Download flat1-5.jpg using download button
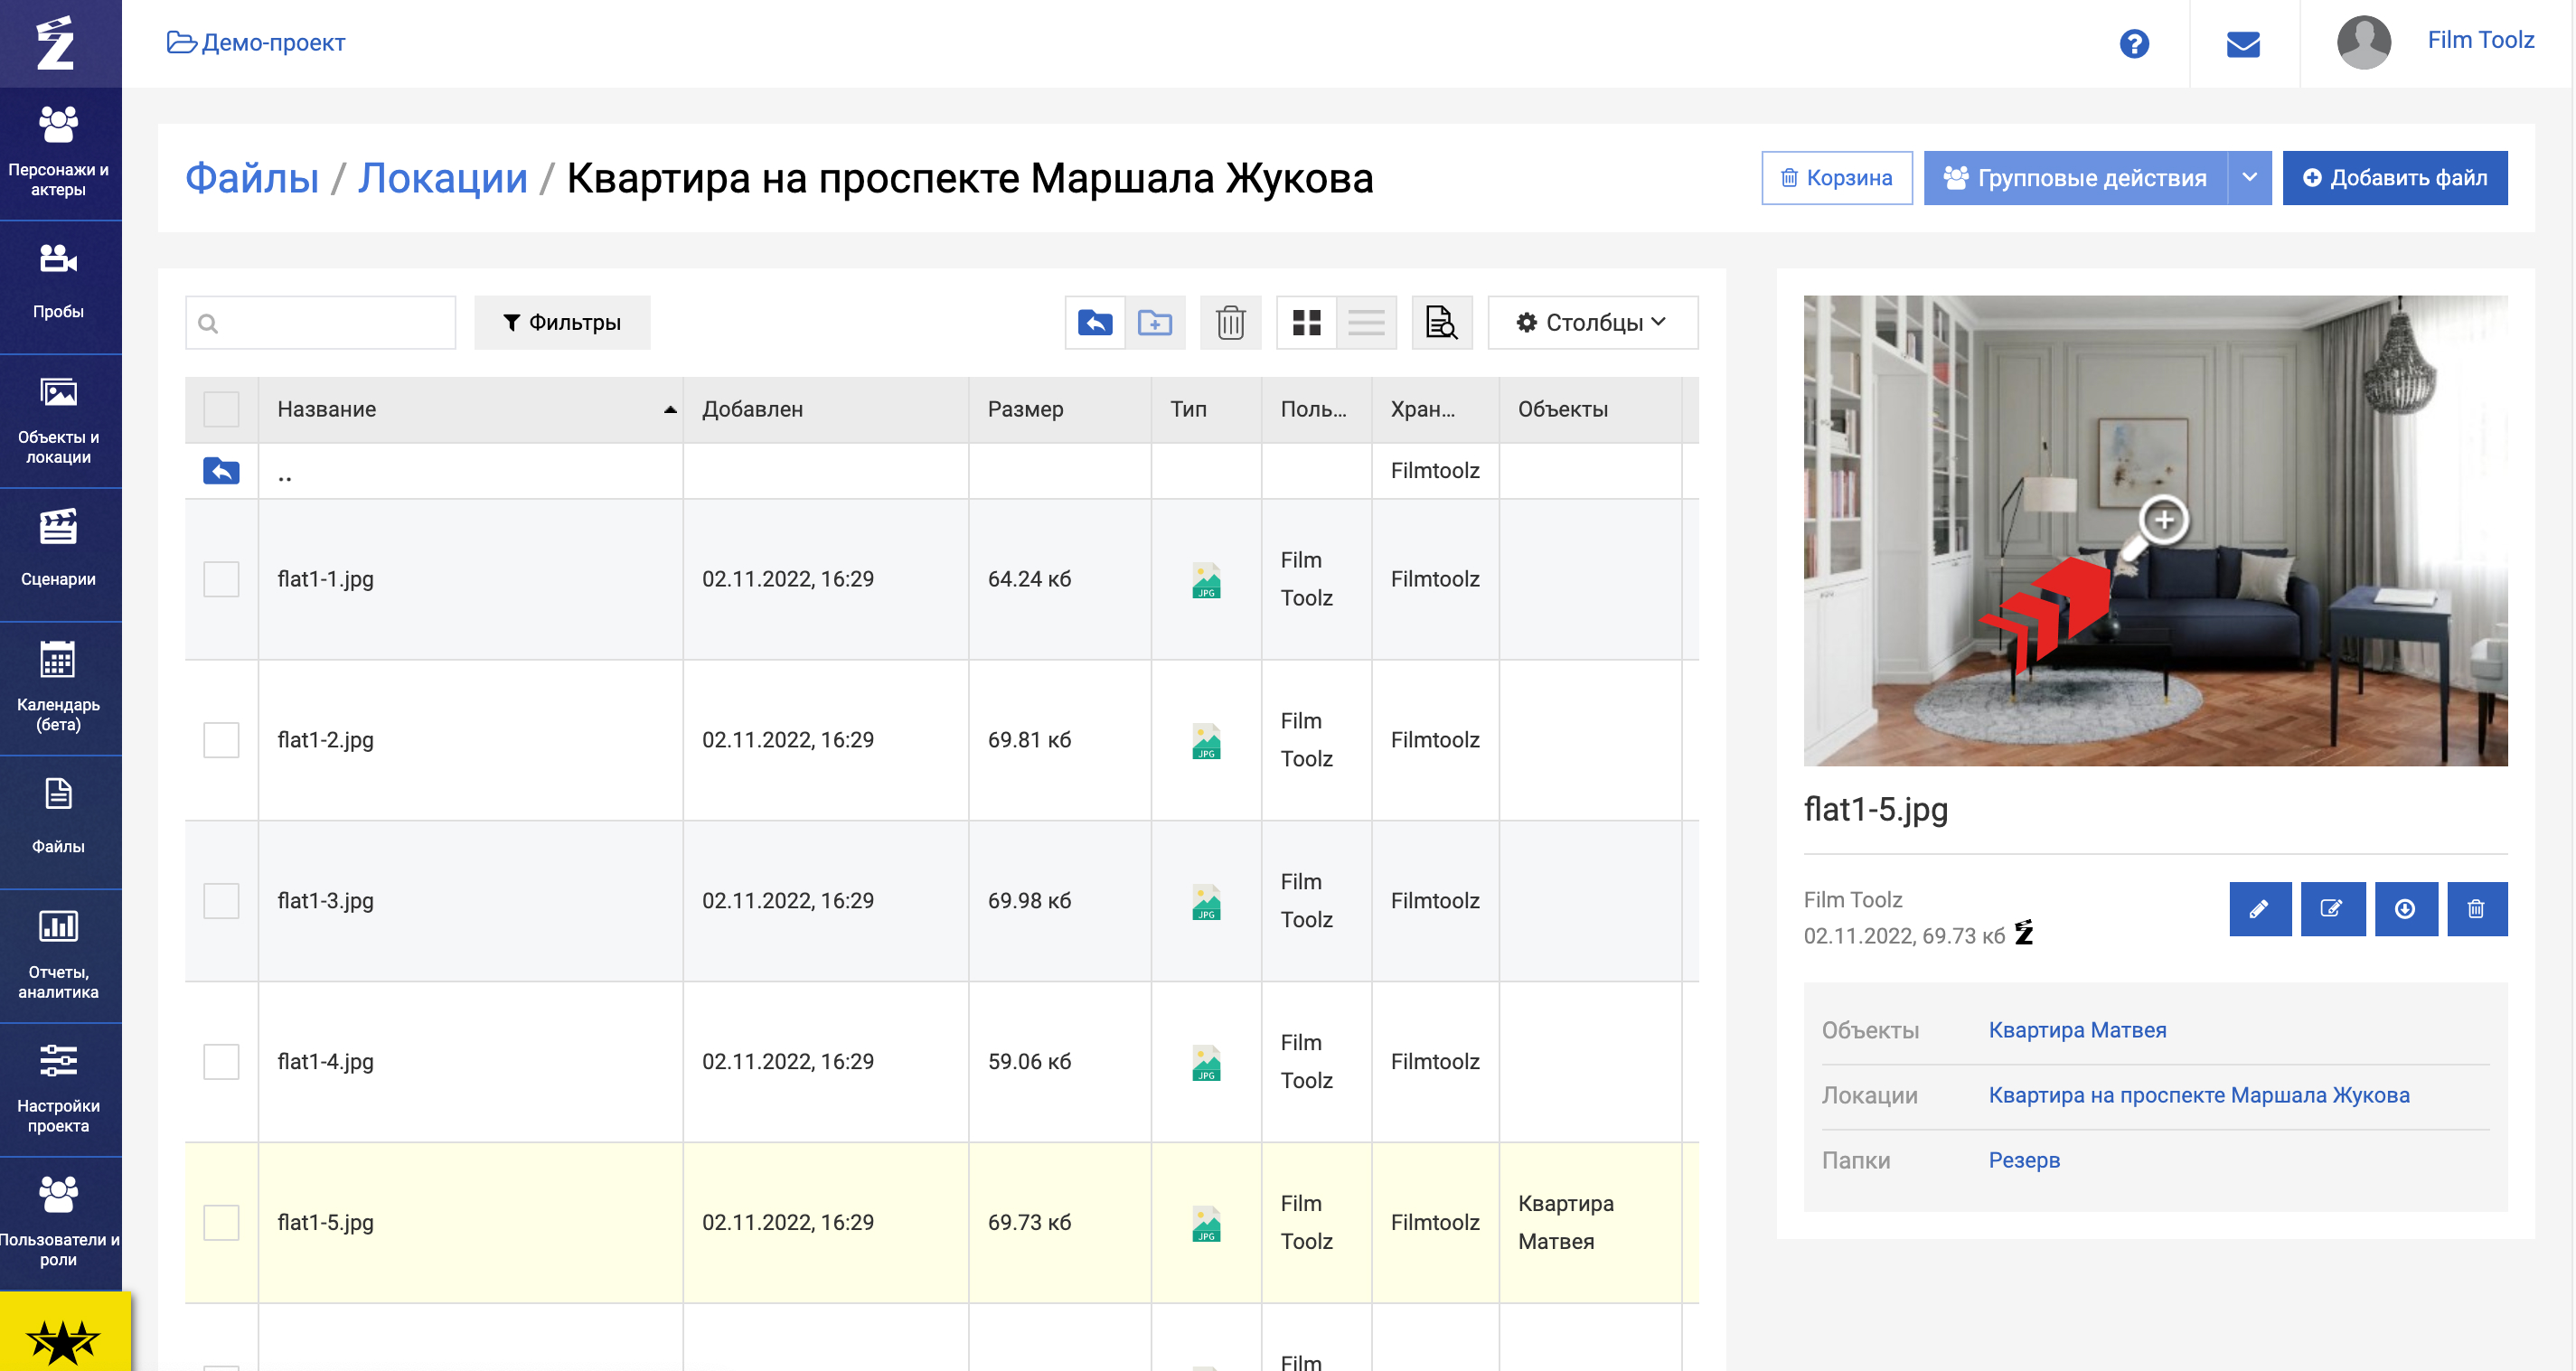The height and width of the screenshot is (1371, 2576). 2406,909
